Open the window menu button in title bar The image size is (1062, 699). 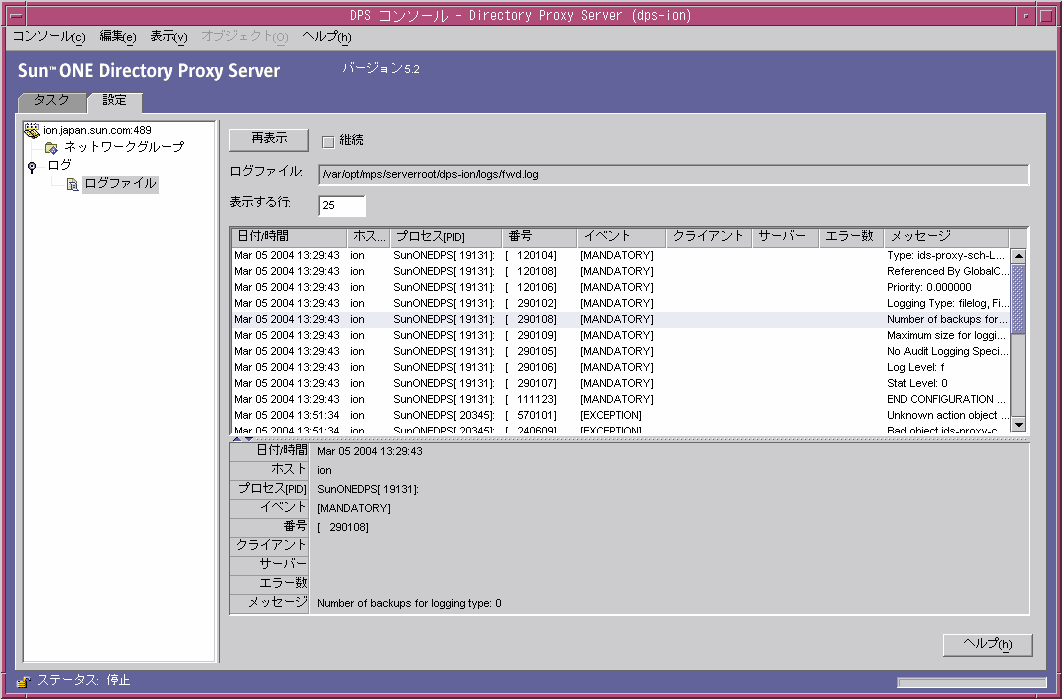[x=18, y=15]
